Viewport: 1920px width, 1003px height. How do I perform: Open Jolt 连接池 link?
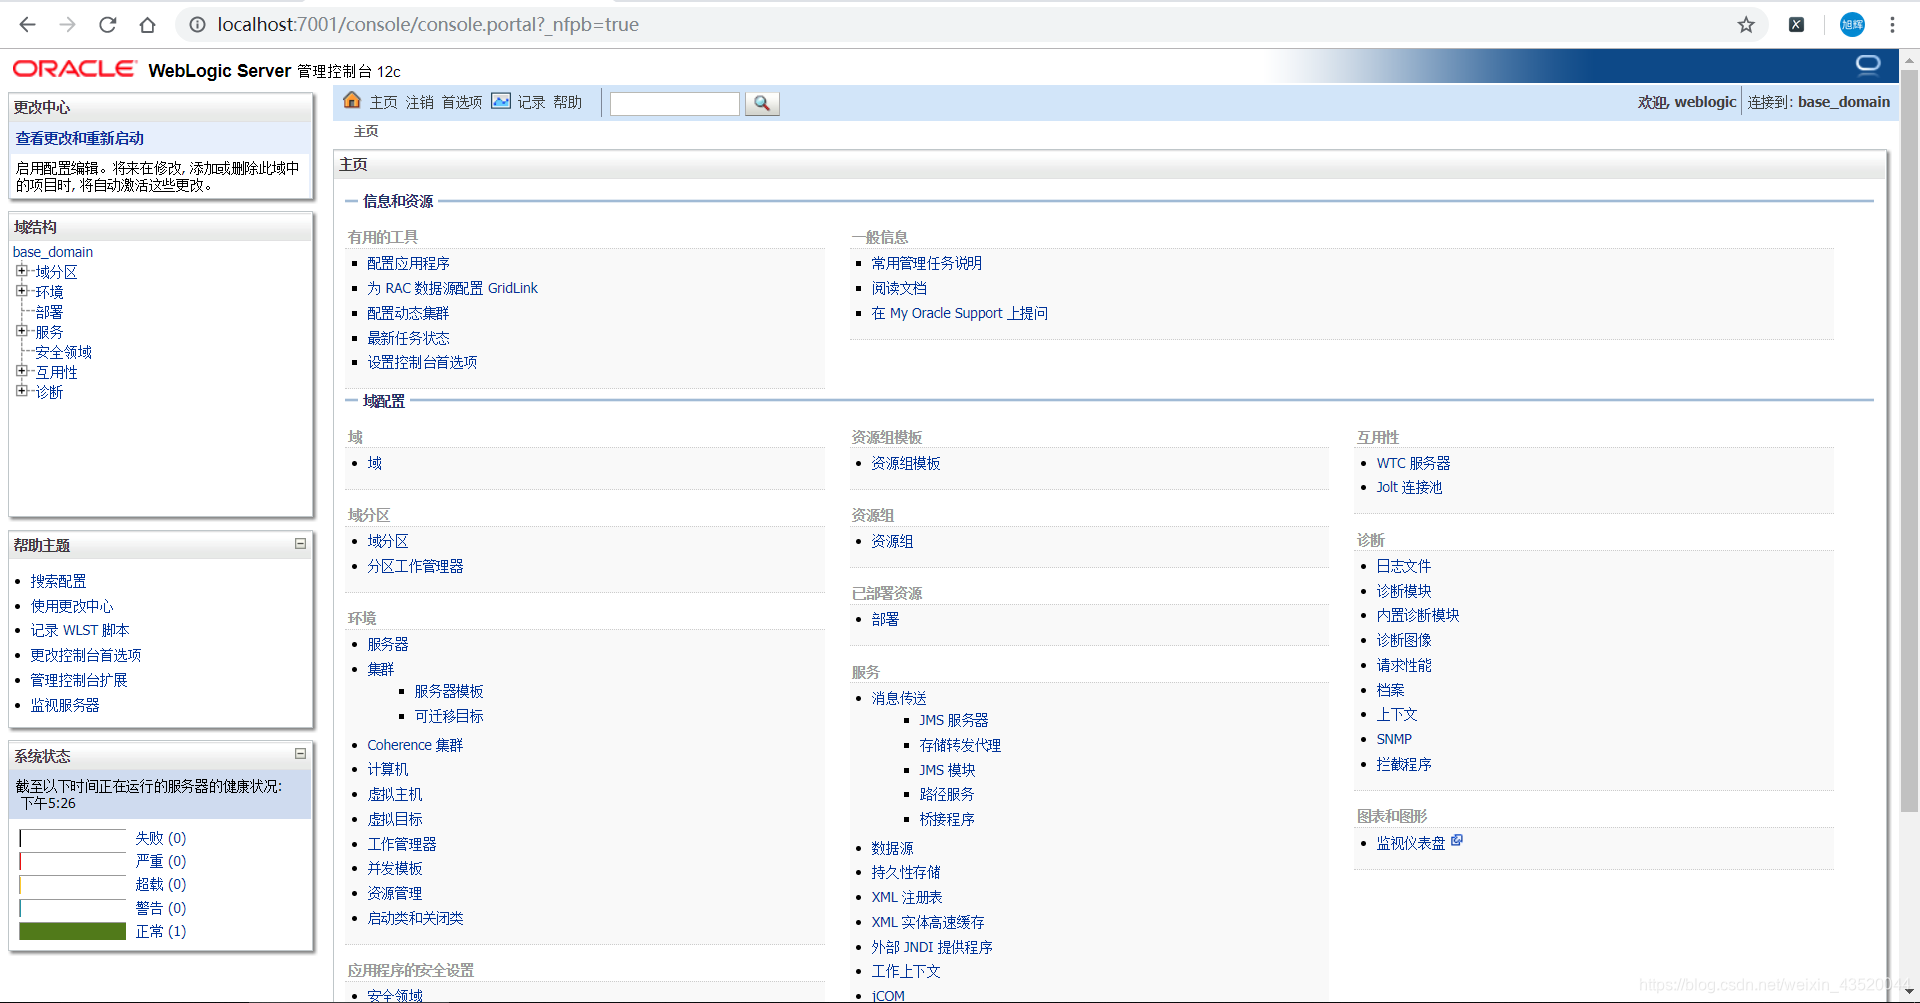1409,487
